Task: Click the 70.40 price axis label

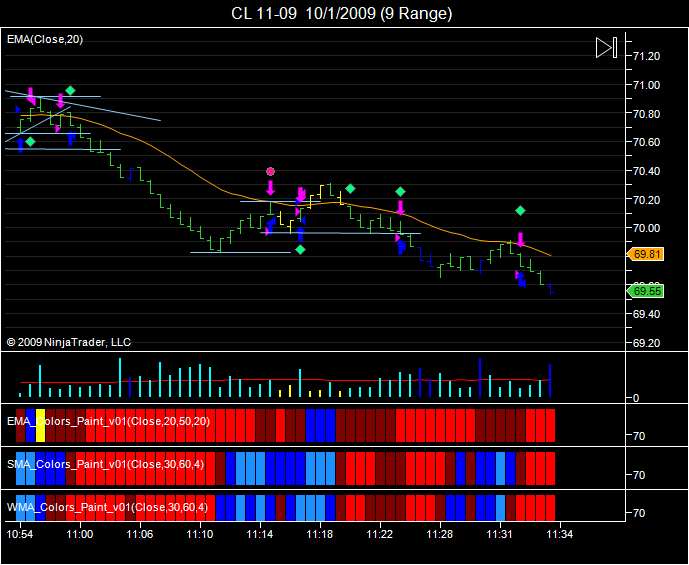Action: pyautogui.click(x=646, y=171)
